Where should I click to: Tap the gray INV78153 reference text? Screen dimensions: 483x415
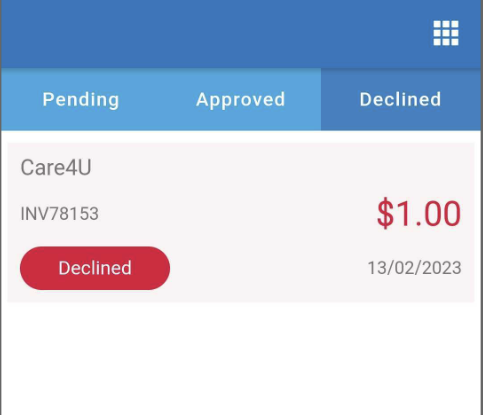60,214
